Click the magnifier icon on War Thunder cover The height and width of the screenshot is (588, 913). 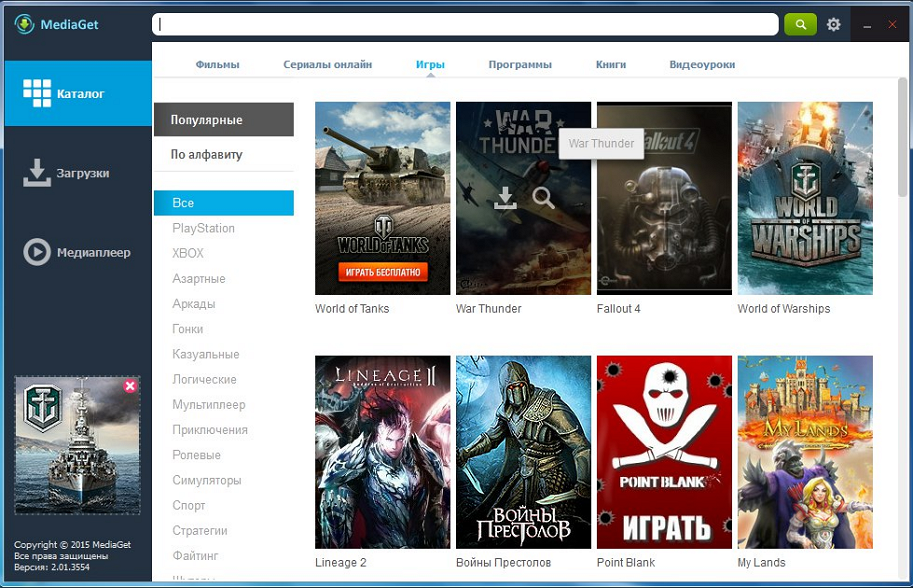543,198
